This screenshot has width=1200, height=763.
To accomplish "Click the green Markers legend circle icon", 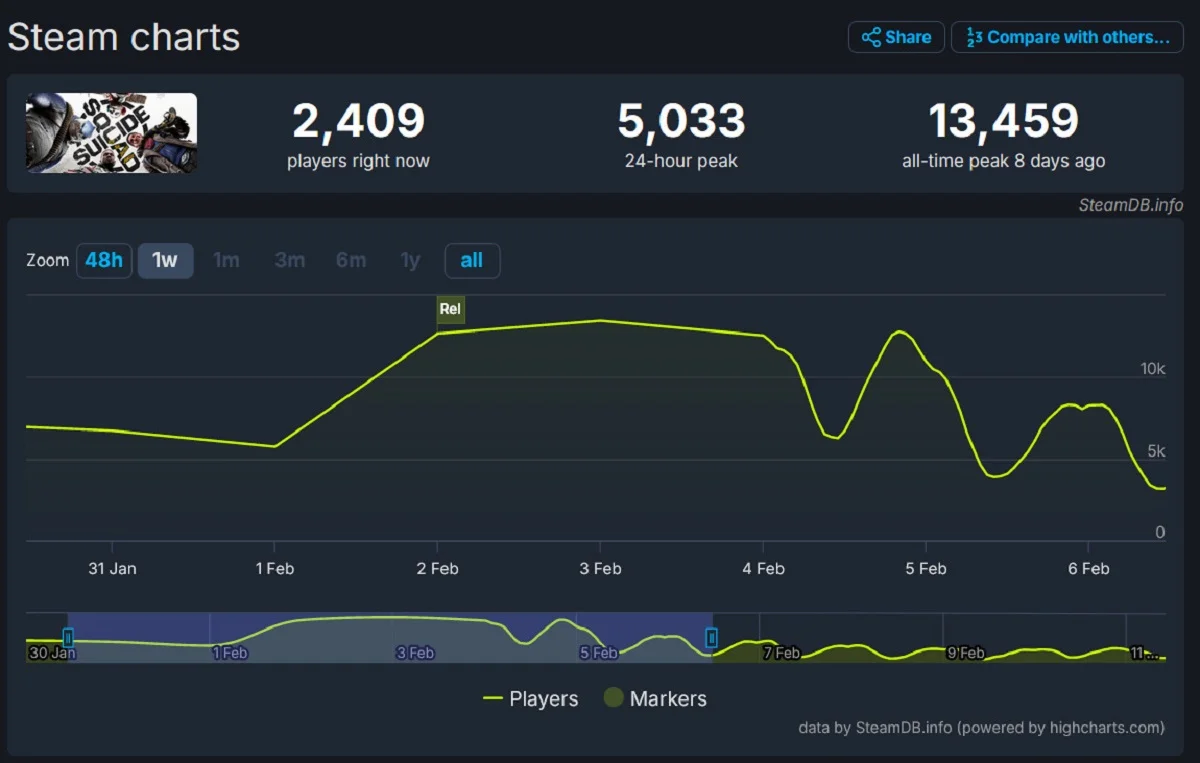I will 613,699.
